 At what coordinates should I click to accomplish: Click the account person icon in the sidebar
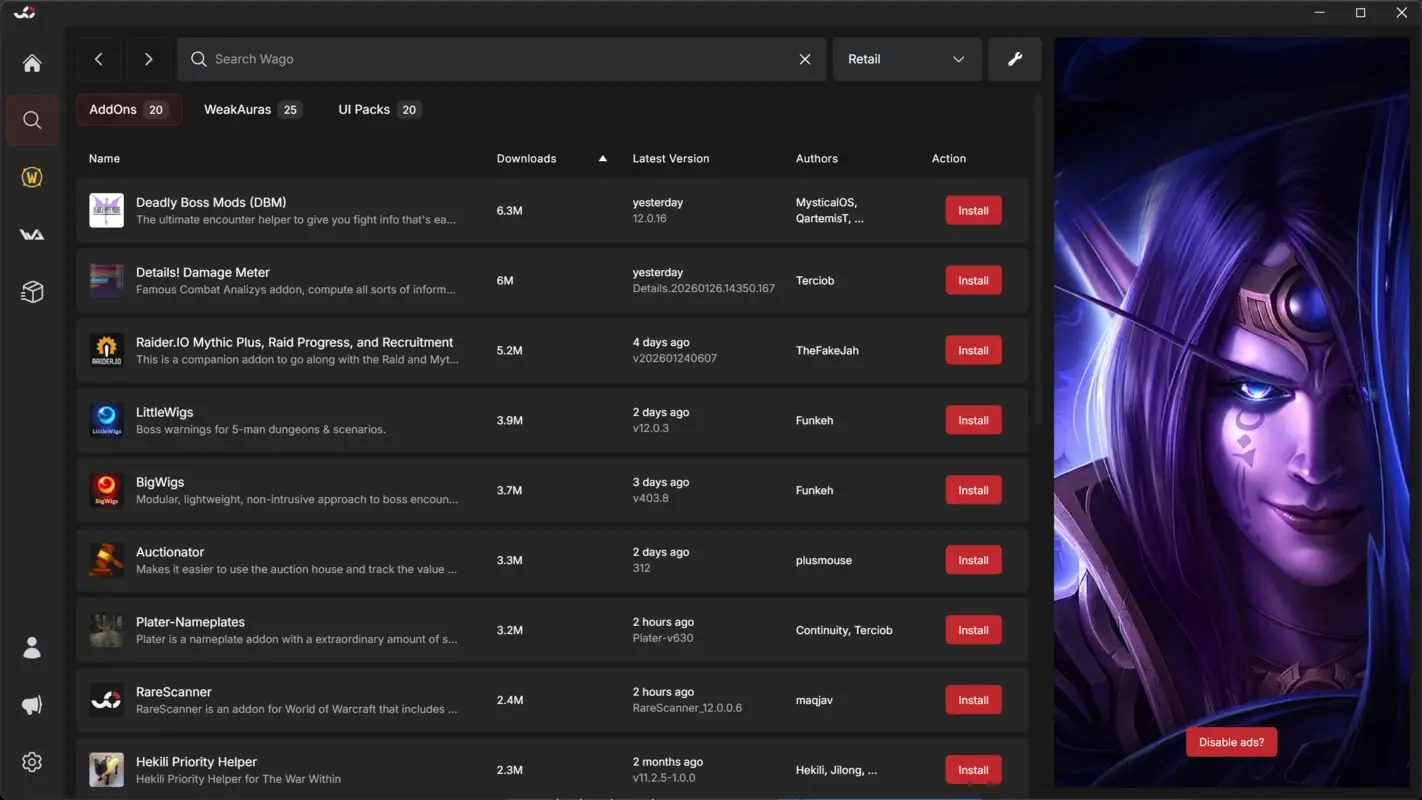pos(31,647)
